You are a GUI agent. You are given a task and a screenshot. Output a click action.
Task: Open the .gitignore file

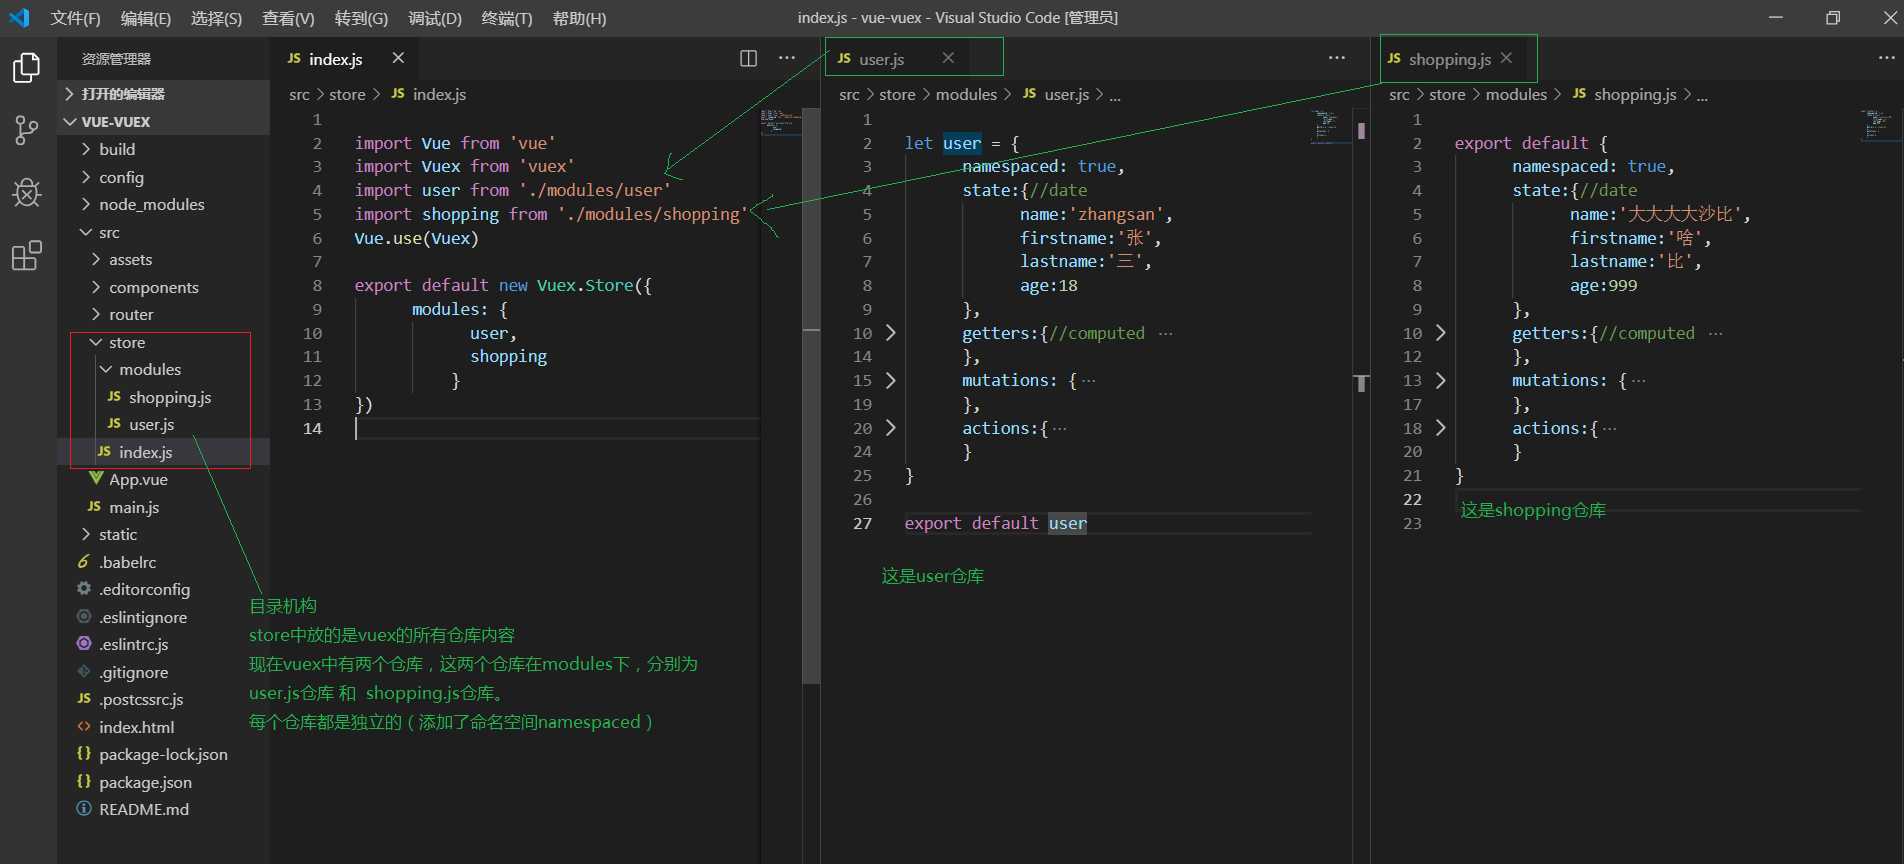[x=164, y=672]
